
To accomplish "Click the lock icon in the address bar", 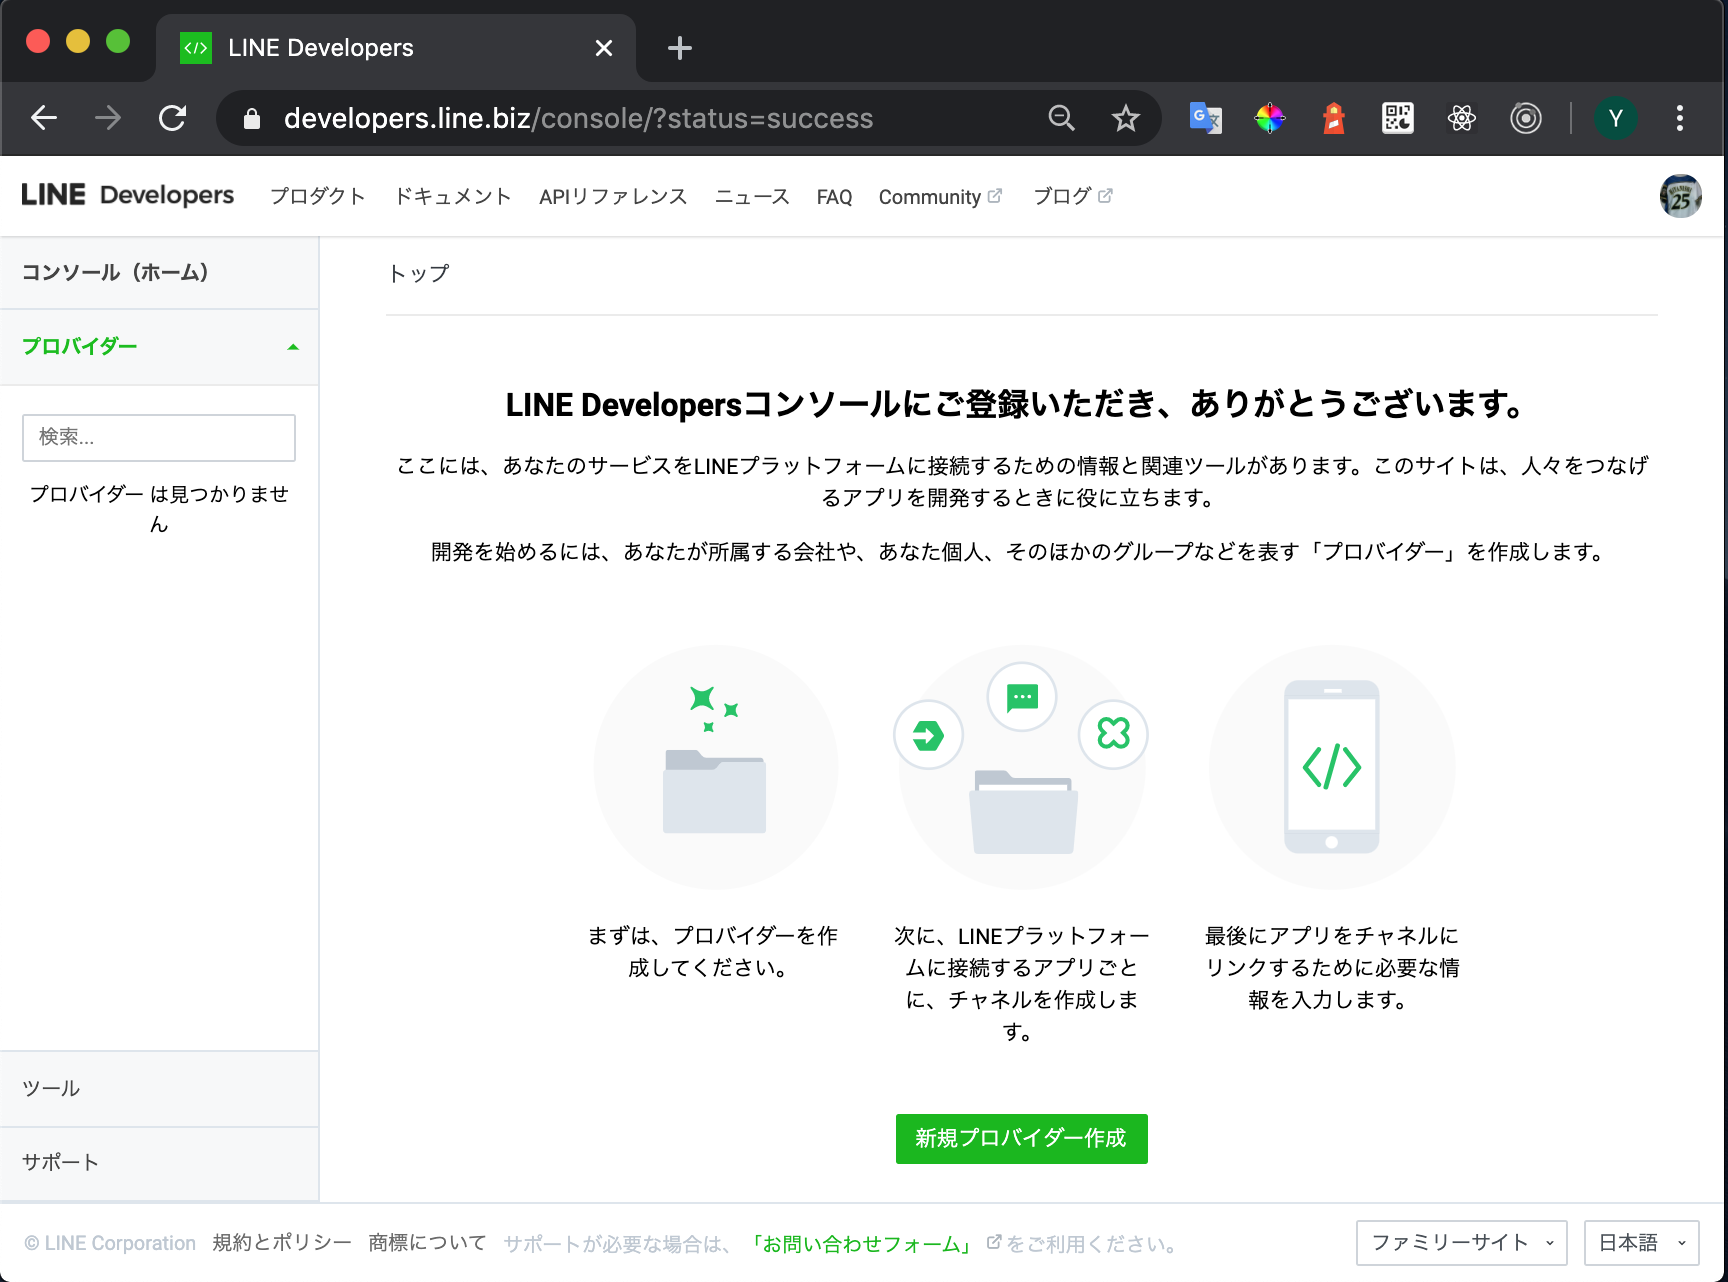I will 252,119.
